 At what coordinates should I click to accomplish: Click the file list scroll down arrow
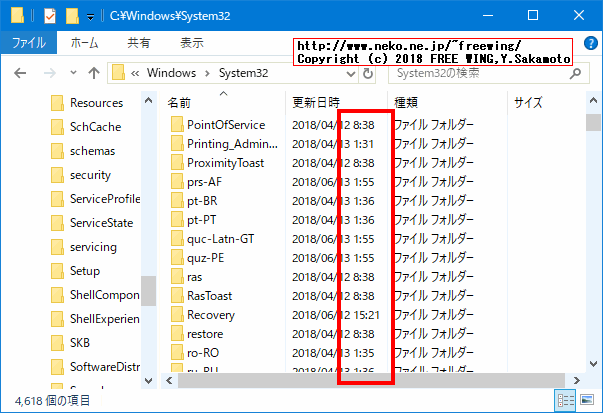click(x=593, y=363)
